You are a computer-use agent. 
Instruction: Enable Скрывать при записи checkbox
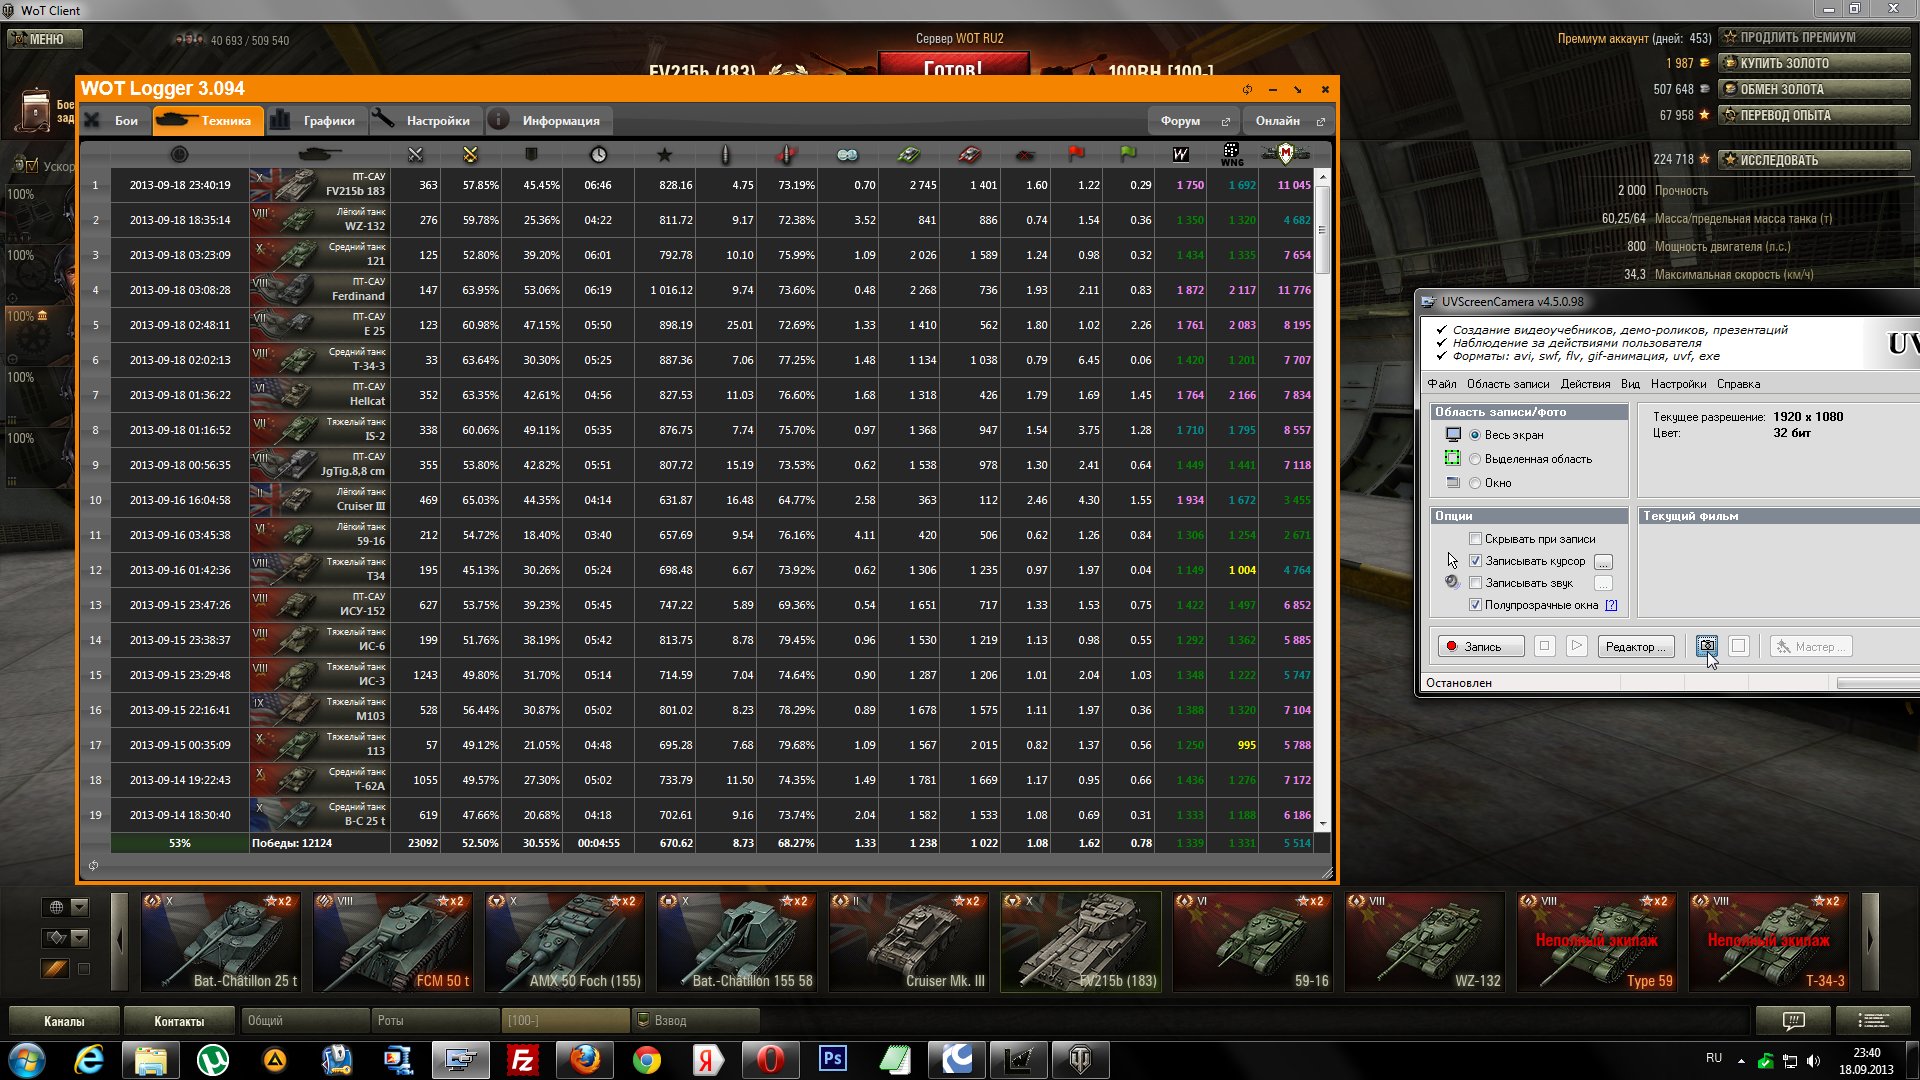coord(1475,539)
